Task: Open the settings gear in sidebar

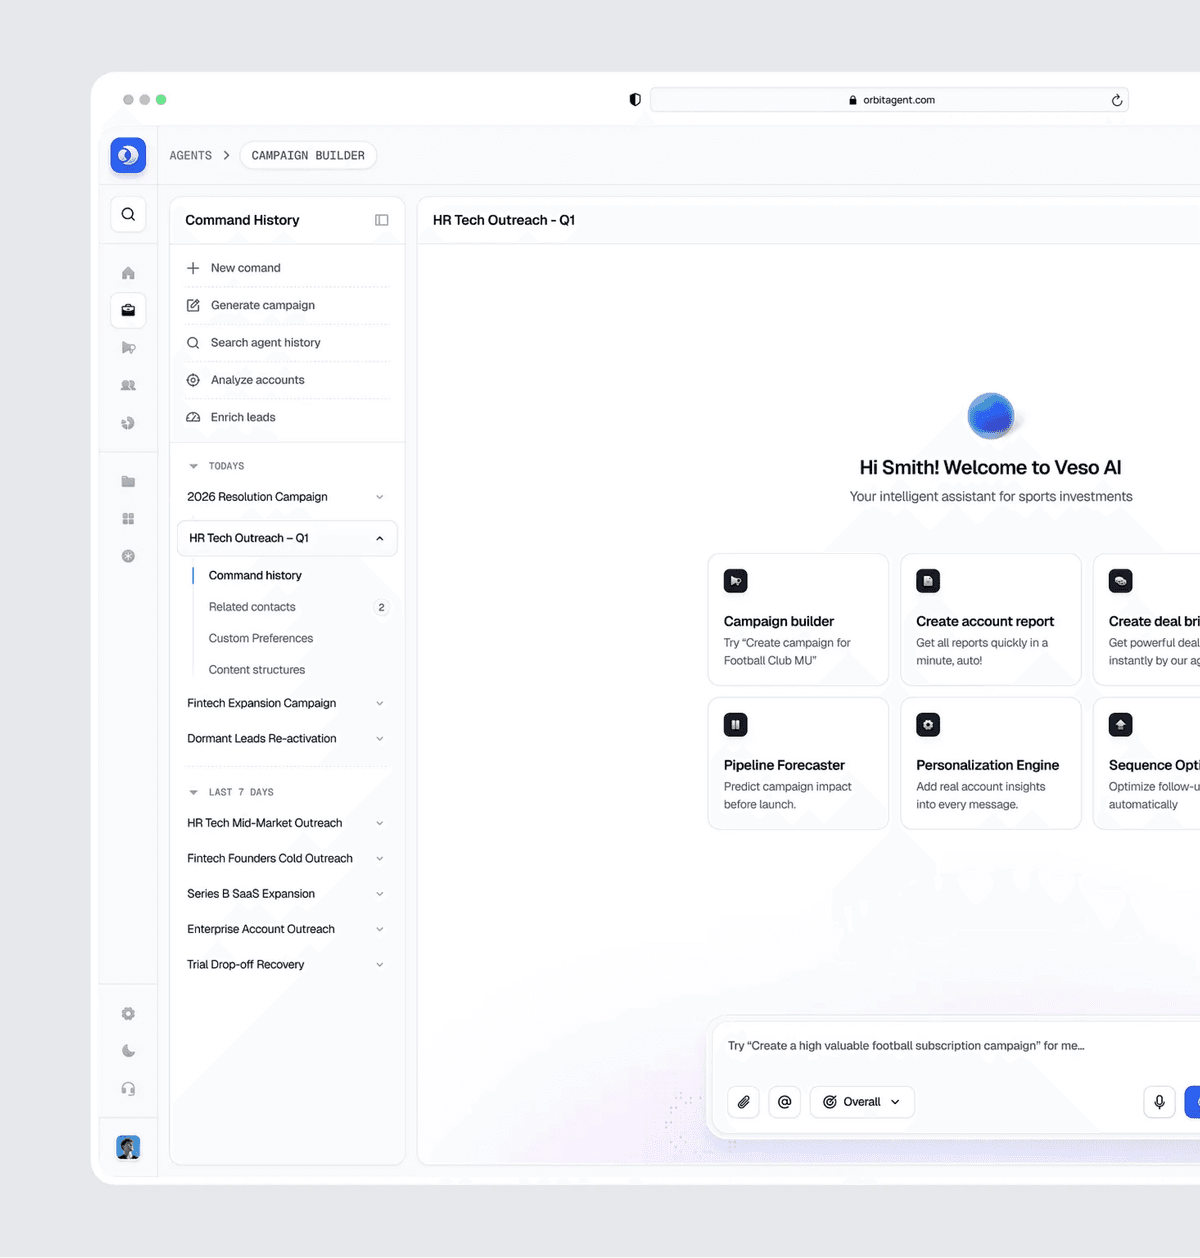Action: pos(128,1014)
